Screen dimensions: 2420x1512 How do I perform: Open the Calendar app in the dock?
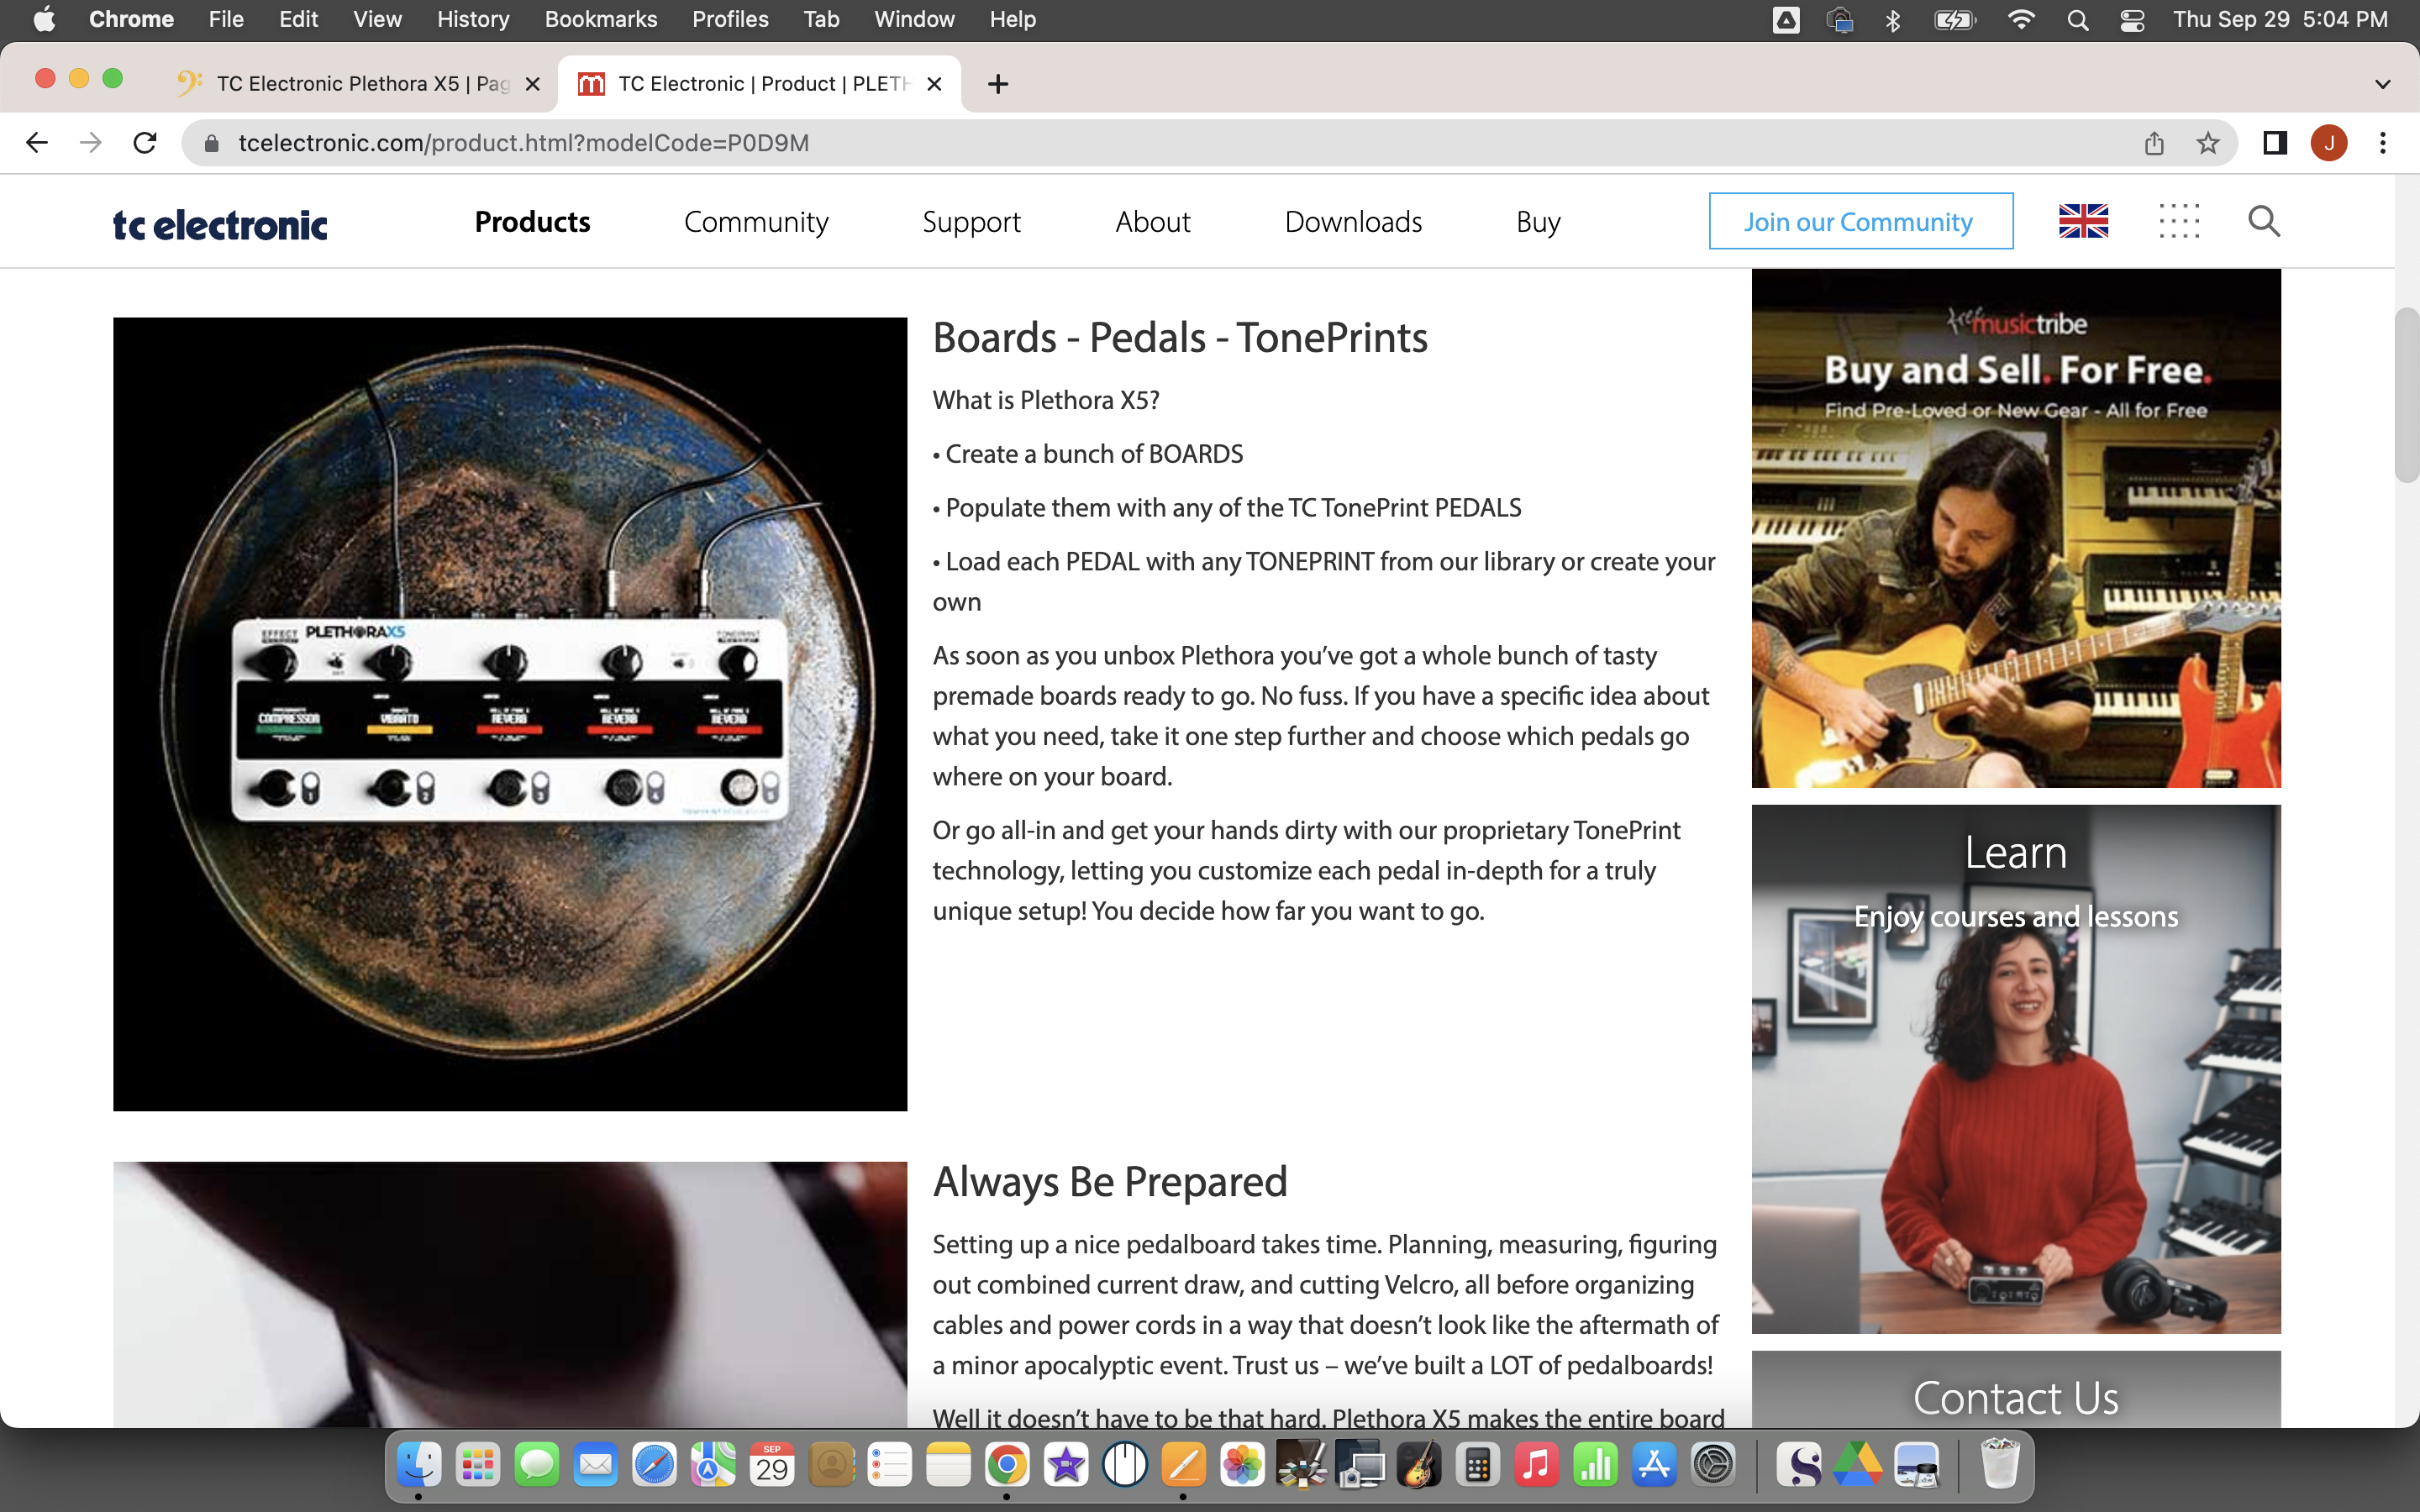[x=772, y=1465]
